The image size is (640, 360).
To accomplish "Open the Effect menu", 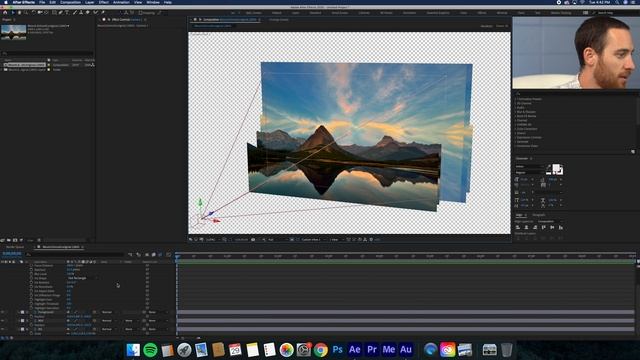I will point(104,2).
